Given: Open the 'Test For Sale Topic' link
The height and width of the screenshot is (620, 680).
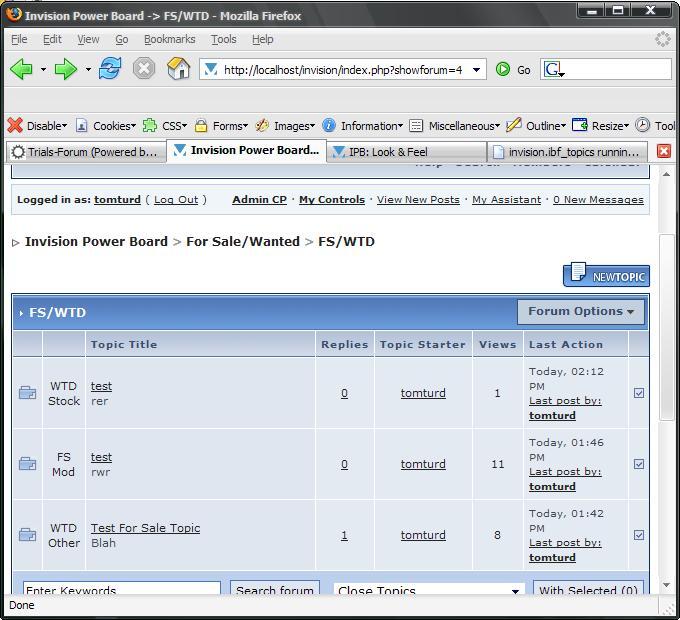Looking at the screenshot, I should 145,528.
